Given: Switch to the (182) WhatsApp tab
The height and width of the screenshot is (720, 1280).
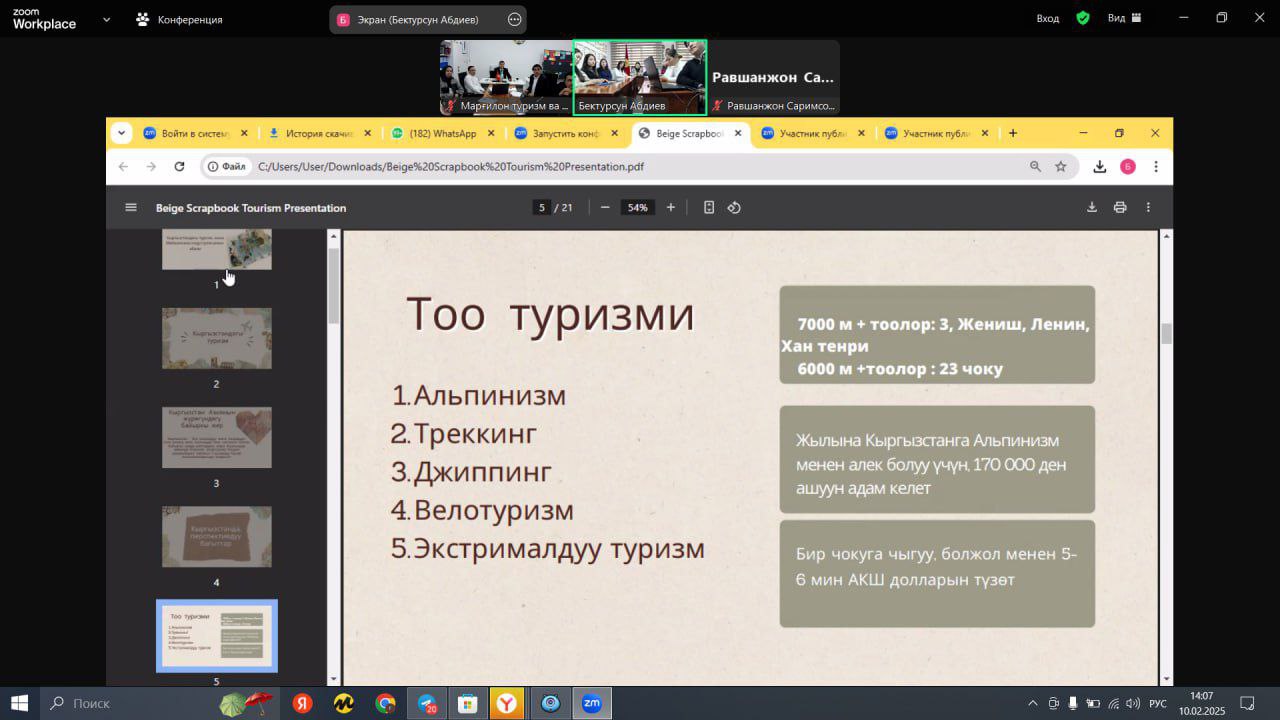Looking at the screenshot, I should point(441,133).
